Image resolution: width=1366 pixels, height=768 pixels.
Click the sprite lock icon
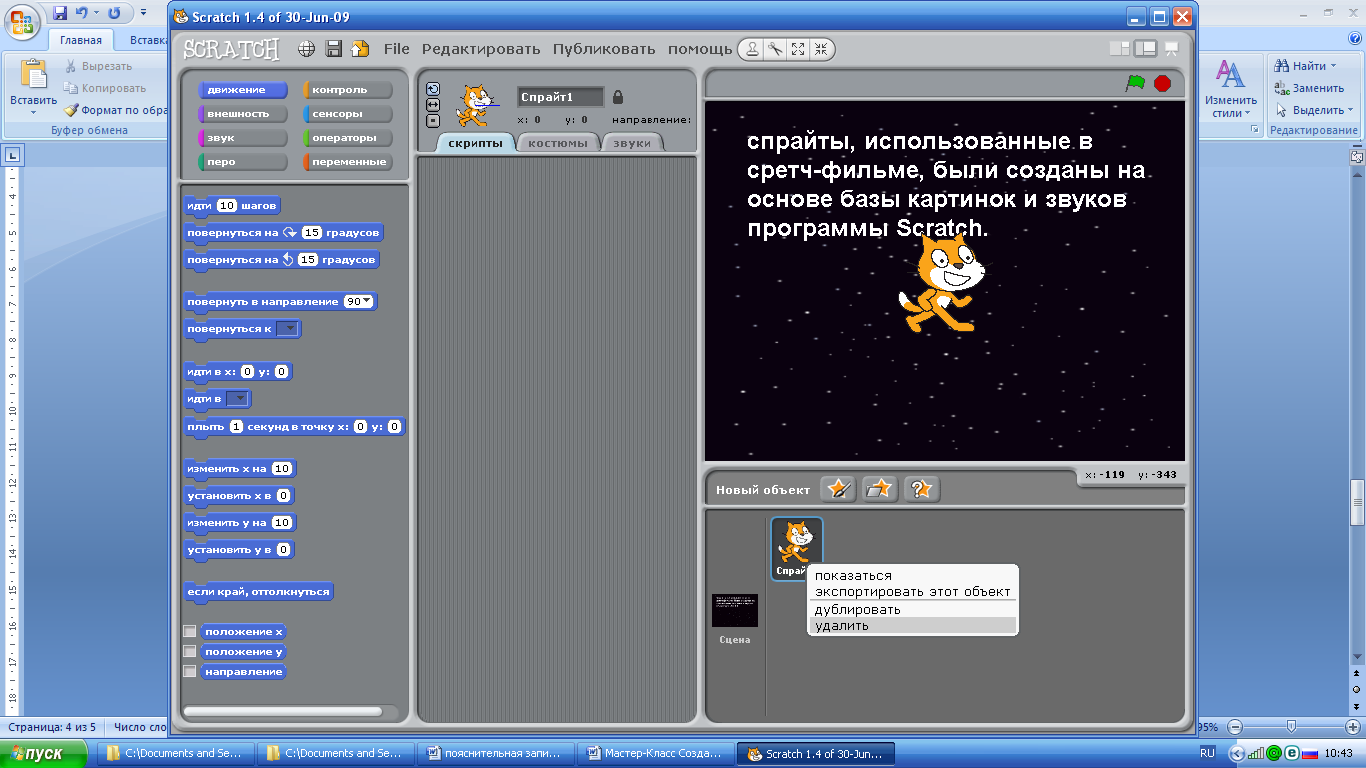point(618,97)
